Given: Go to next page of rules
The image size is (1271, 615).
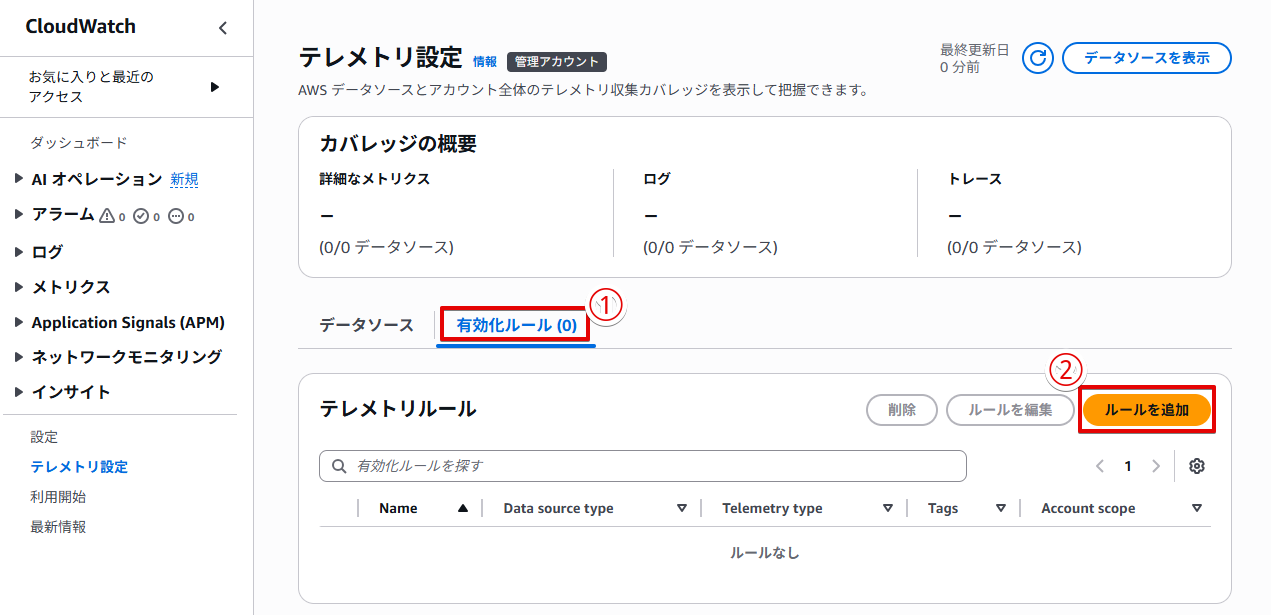Looking at the screenshot, I should pyautogui.click(x=1156, y=466).
